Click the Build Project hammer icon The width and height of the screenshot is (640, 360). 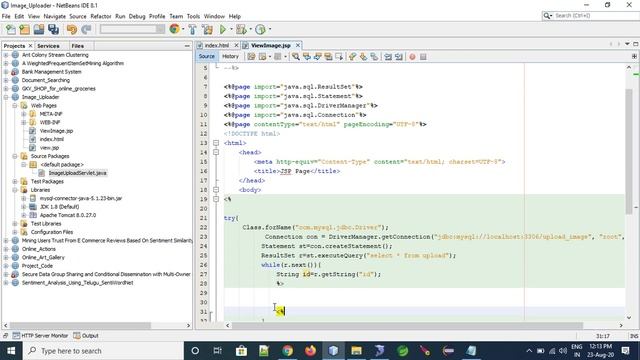192,29
